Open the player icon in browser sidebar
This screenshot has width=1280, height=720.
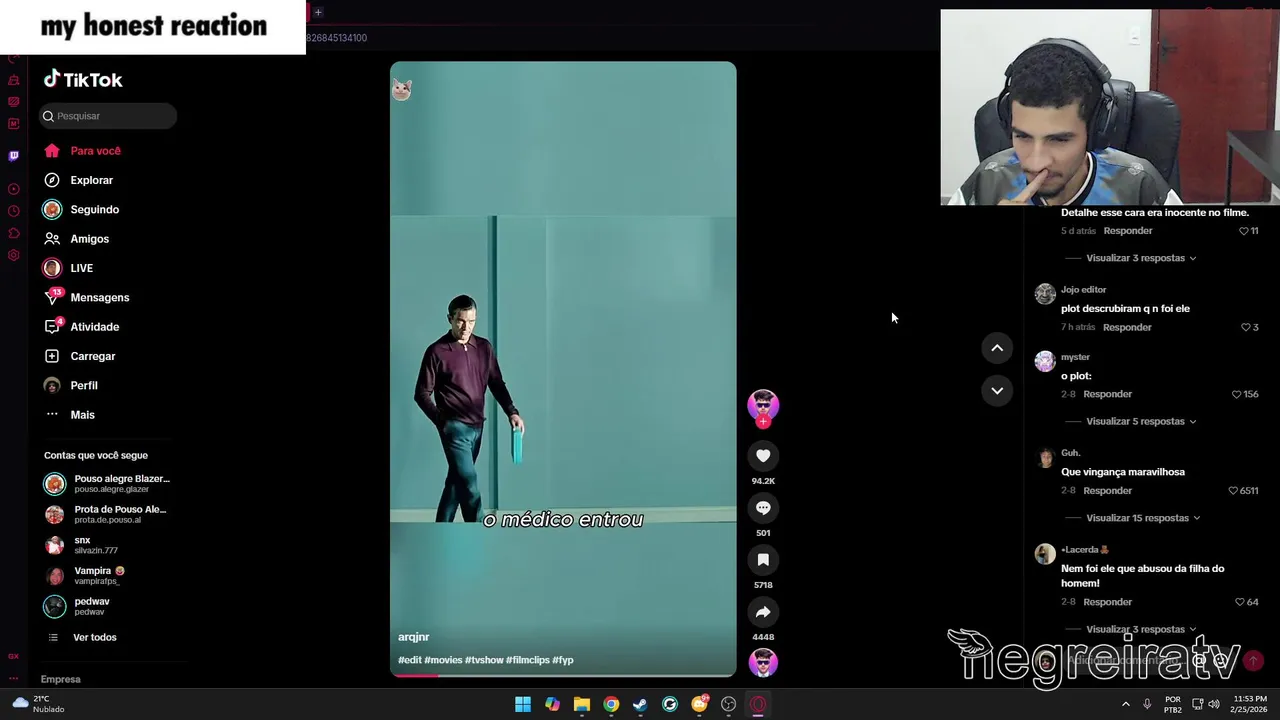click(x=14, y=189)
